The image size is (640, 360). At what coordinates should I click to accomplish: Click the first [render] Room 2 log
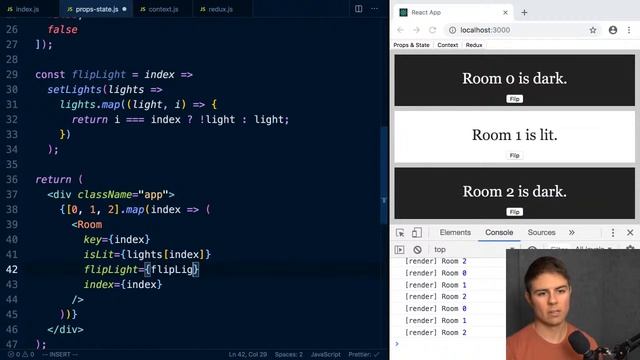(x=435, y=261)
